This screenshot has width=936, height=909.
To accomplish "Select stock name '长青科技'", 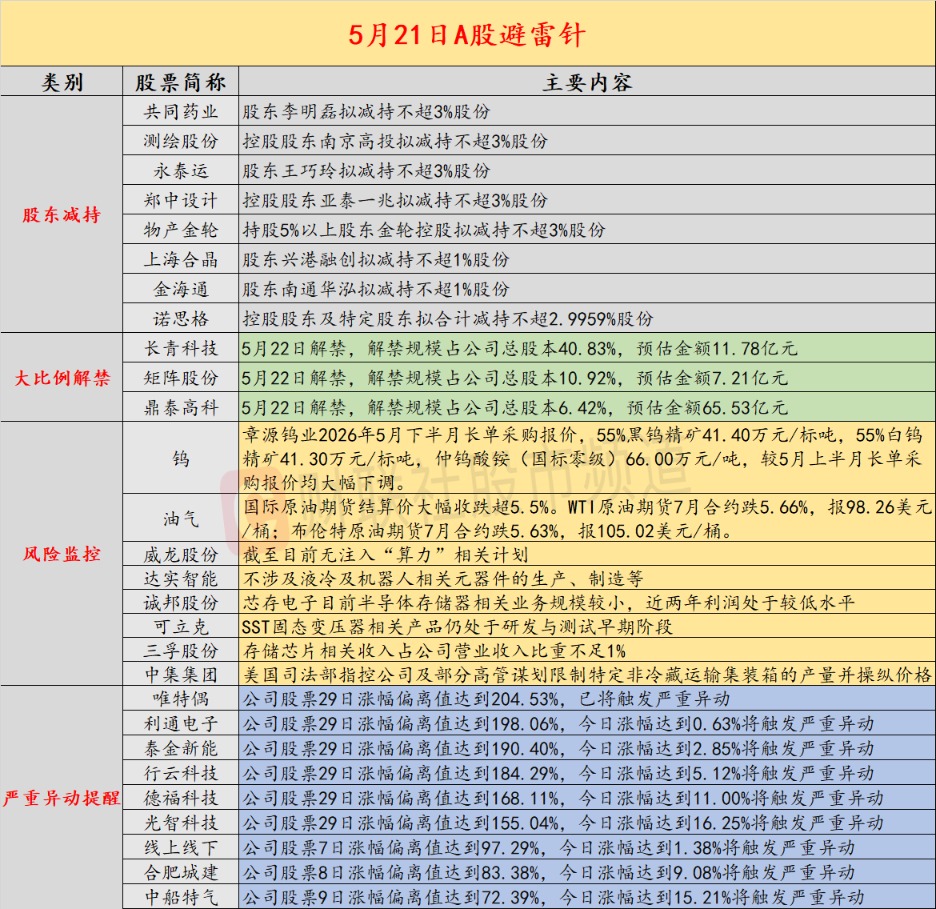I will click(x=180, y=348).
